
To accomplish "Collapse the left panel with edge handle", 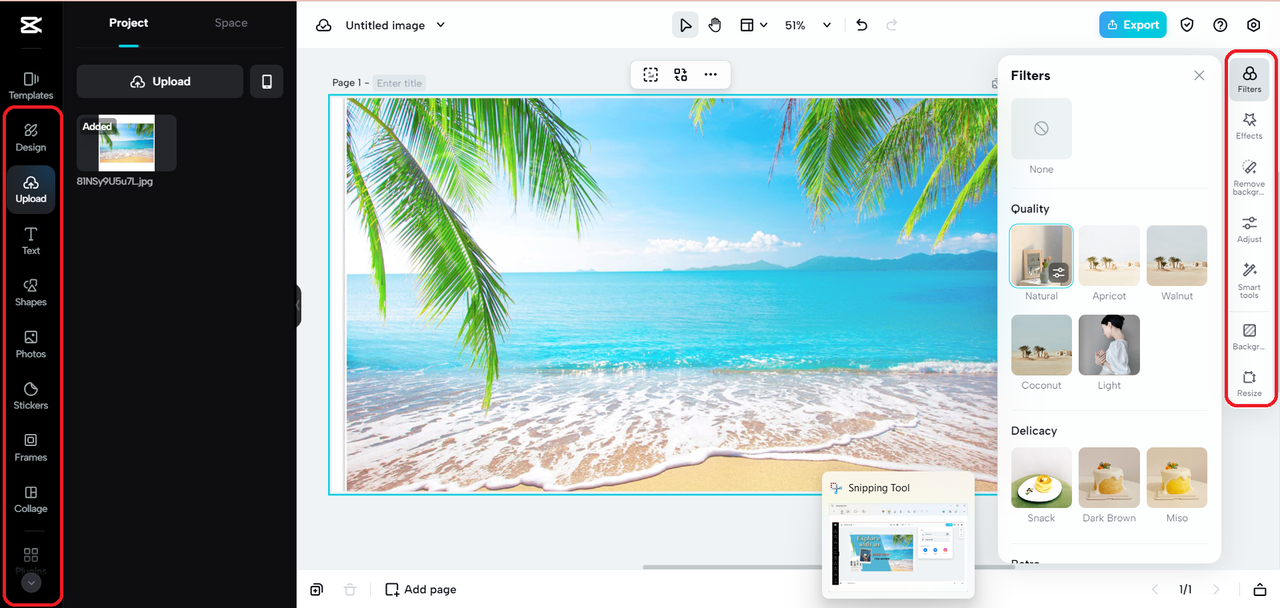I will click(298, 306).
